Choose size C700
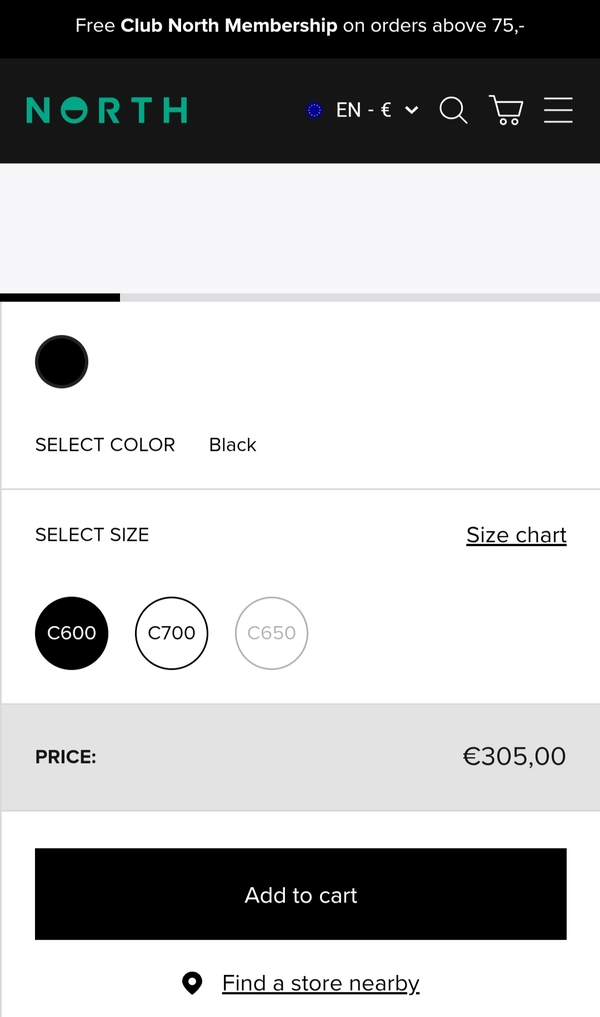 (x=172, y=633)
